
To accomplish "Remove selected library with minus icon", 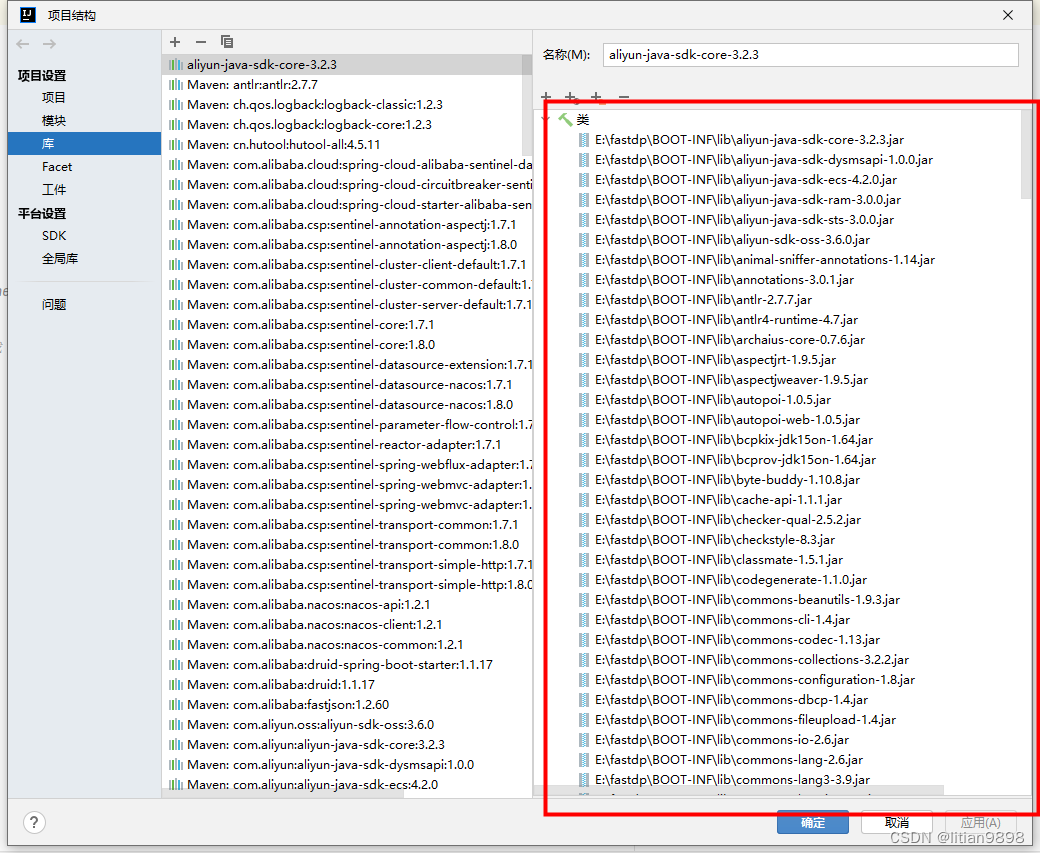I will (x=201, y=42).
